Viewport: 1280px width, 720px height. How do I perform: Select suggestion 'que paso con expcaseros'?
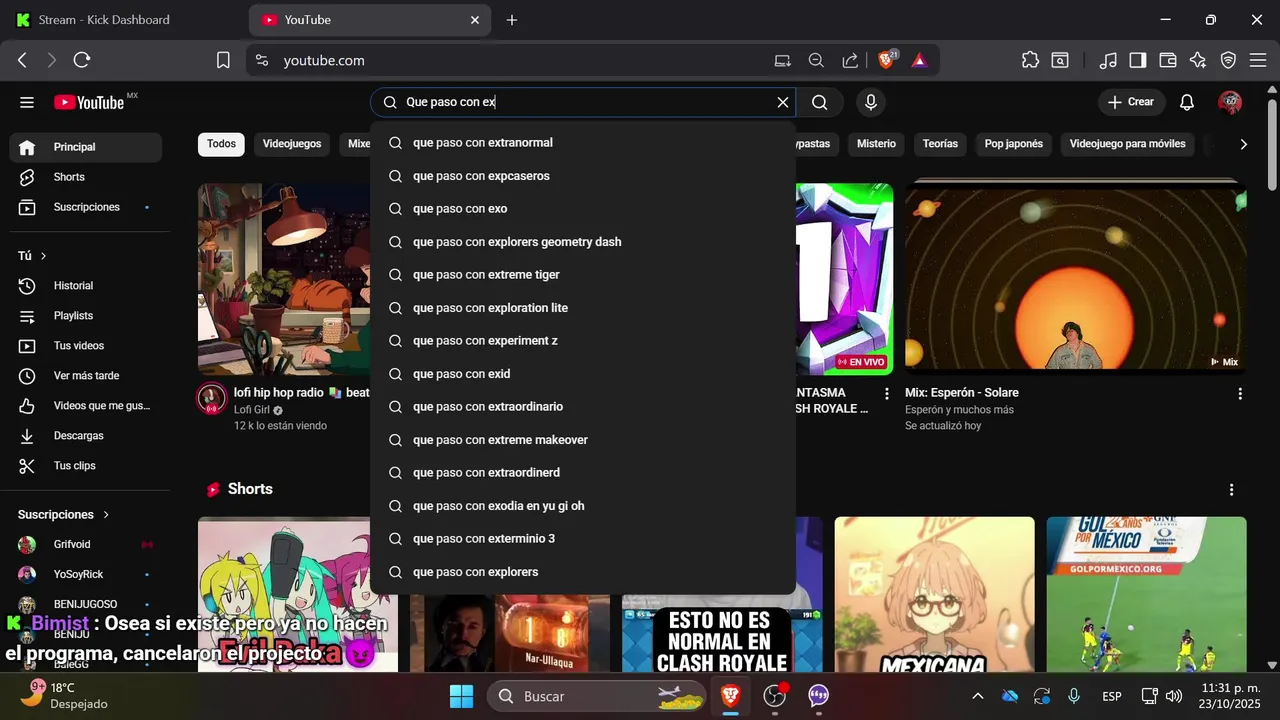tap(583, 176)
